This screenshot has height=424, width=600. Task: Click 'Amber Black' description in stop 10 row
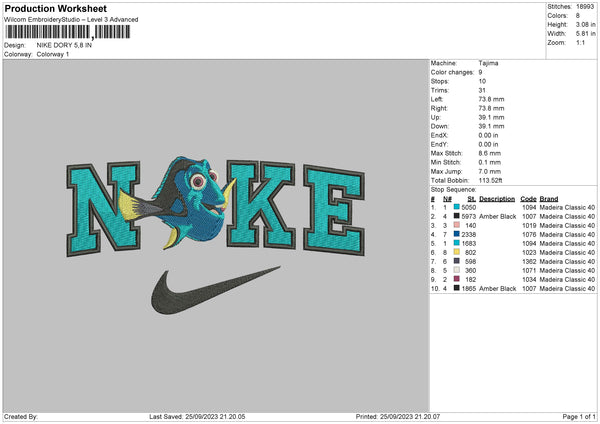(497, 289)
